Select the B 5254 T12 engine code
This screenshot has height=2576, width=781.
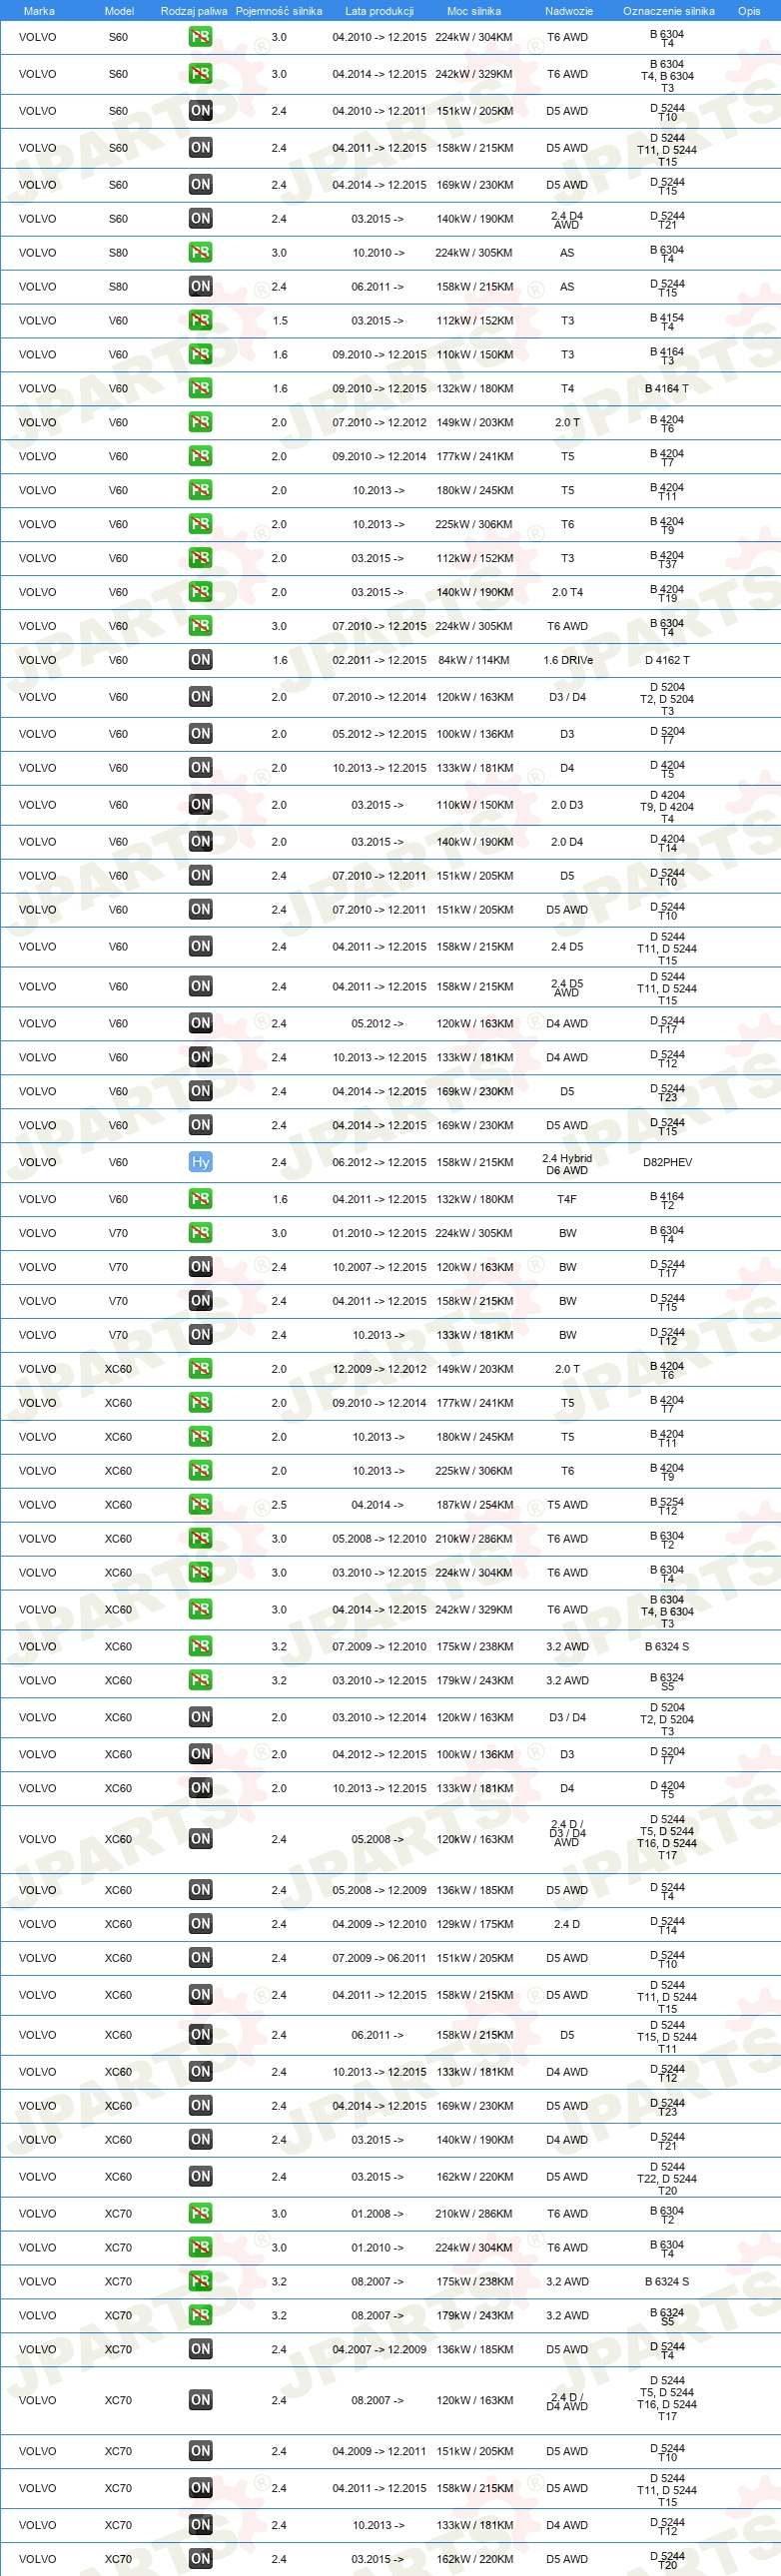pos(667,1506)
